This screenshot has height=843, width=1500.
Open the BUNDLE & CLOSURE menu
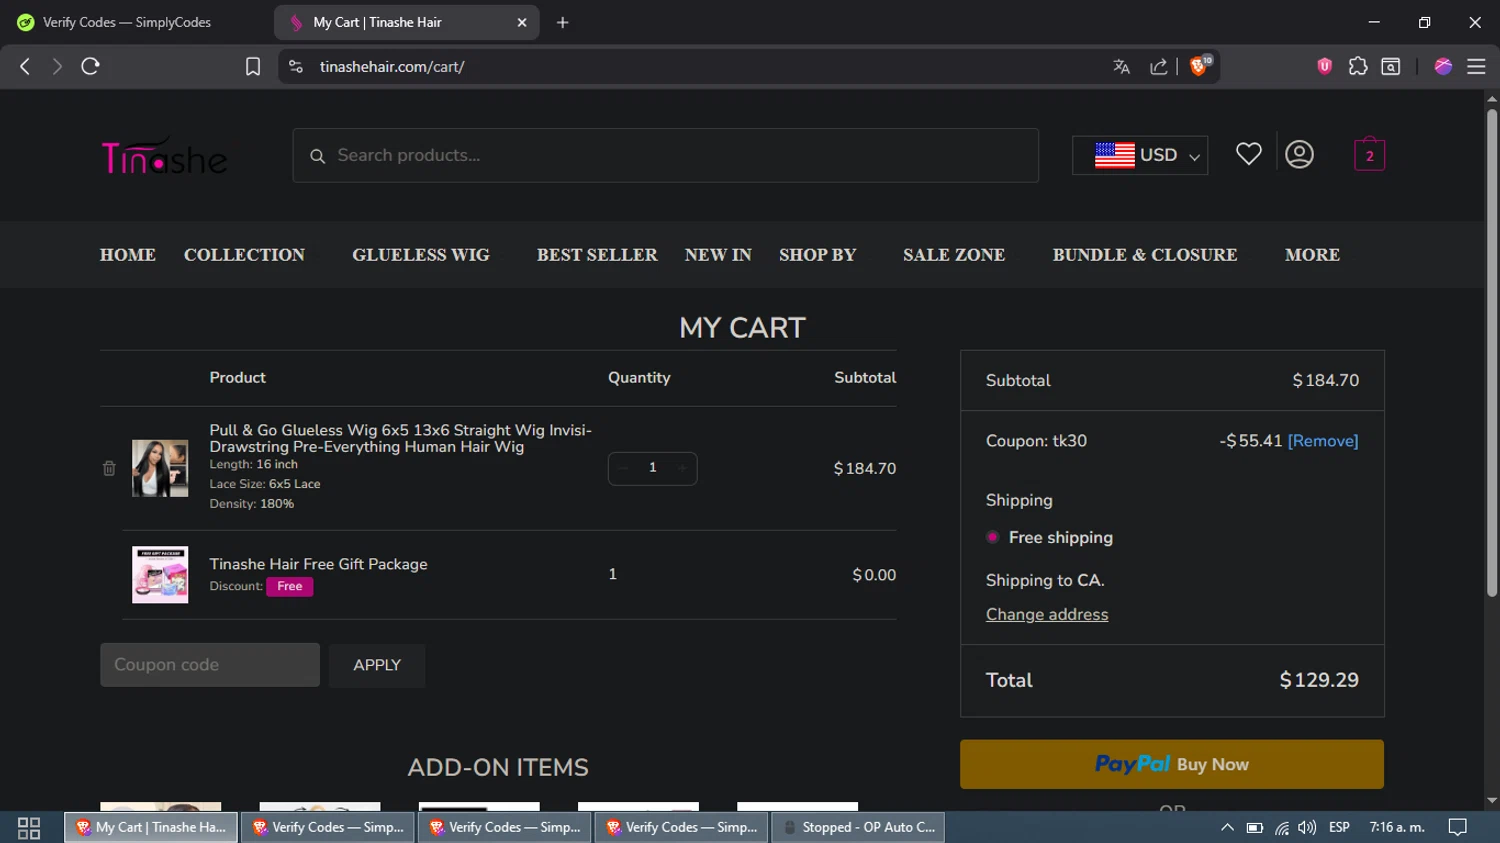point(1145,255)
